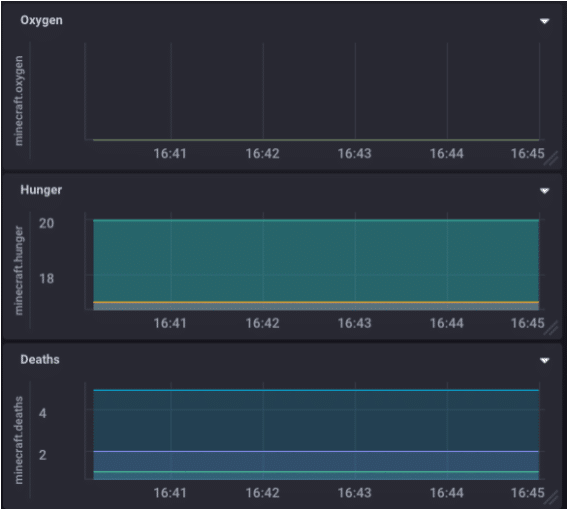Screen dimensions: 570x510
Task: Select the 2 value on Deaths axis
Action: [x=43, y=455]
